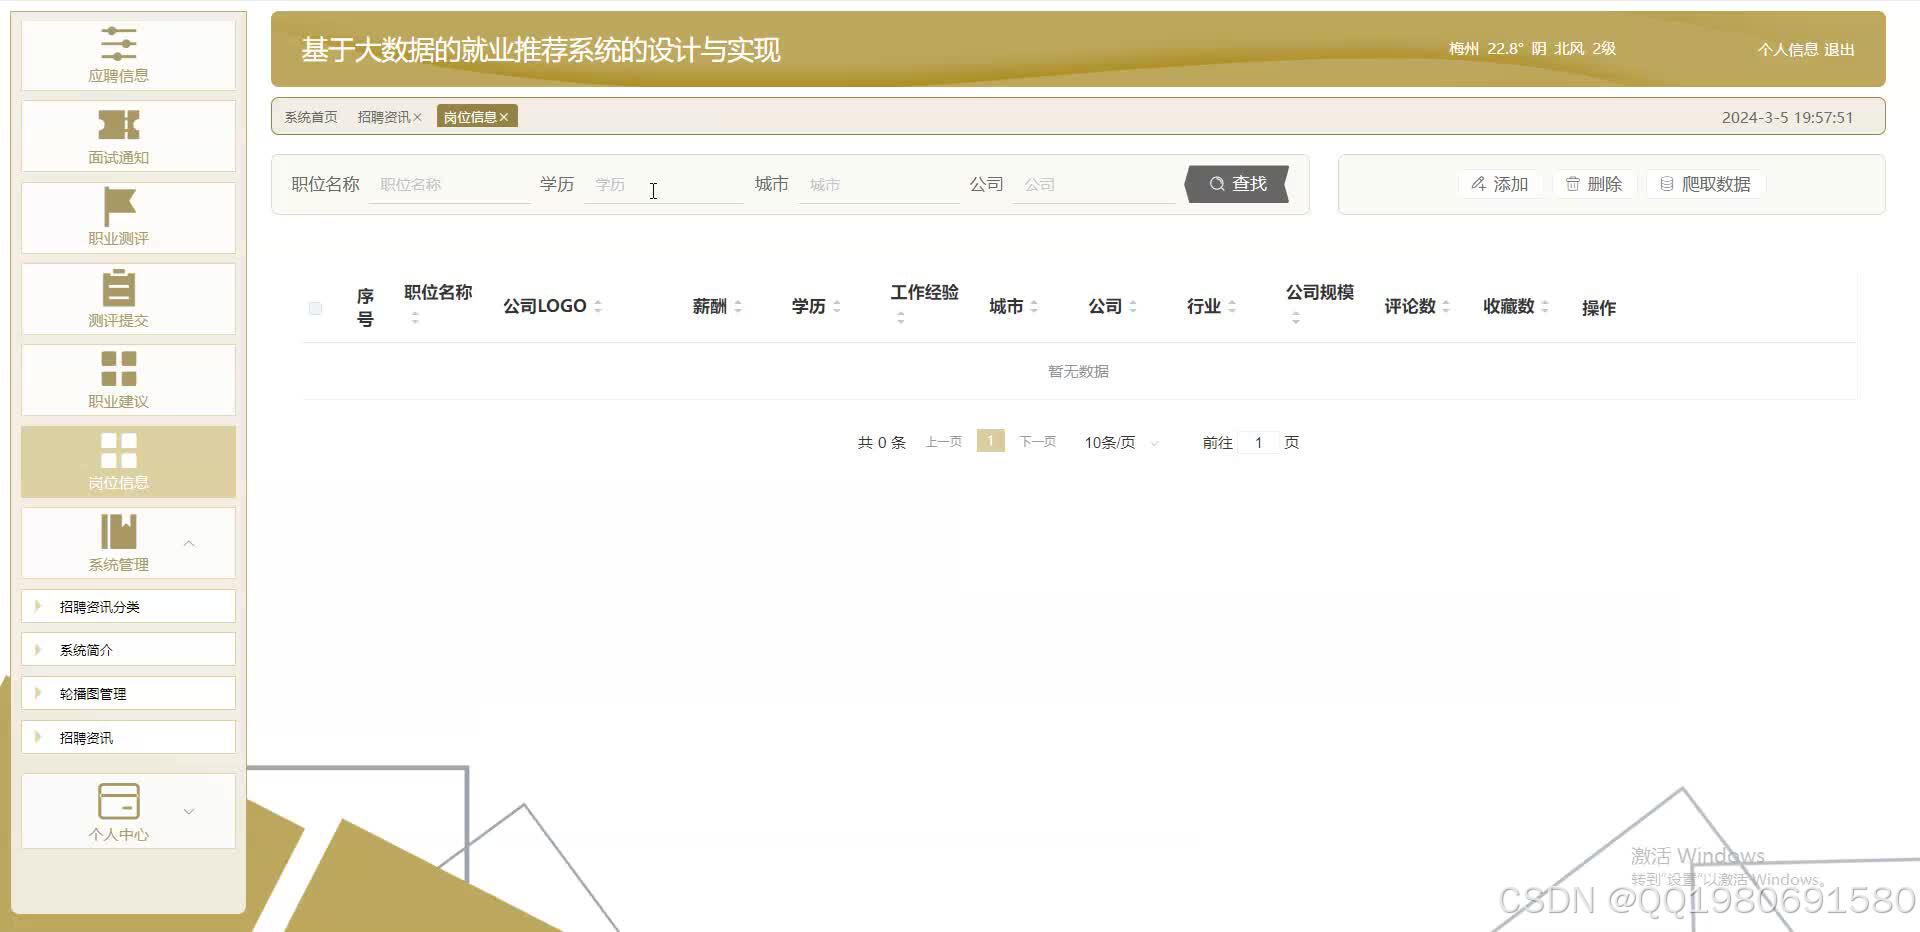Select the highlighted 岗位信息 sidebar icon
This screenshot has height=932, width=1920.
coord(119,451)
